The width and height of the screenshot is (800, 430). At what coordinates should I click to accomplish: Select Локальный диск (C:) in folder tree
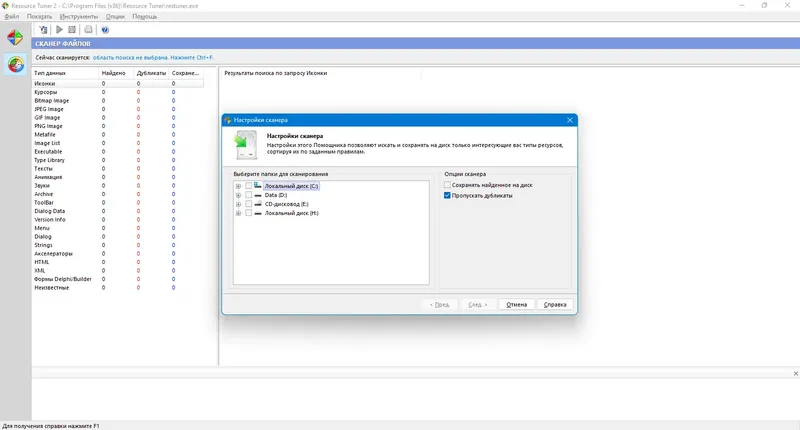click(x=291, y=186)
